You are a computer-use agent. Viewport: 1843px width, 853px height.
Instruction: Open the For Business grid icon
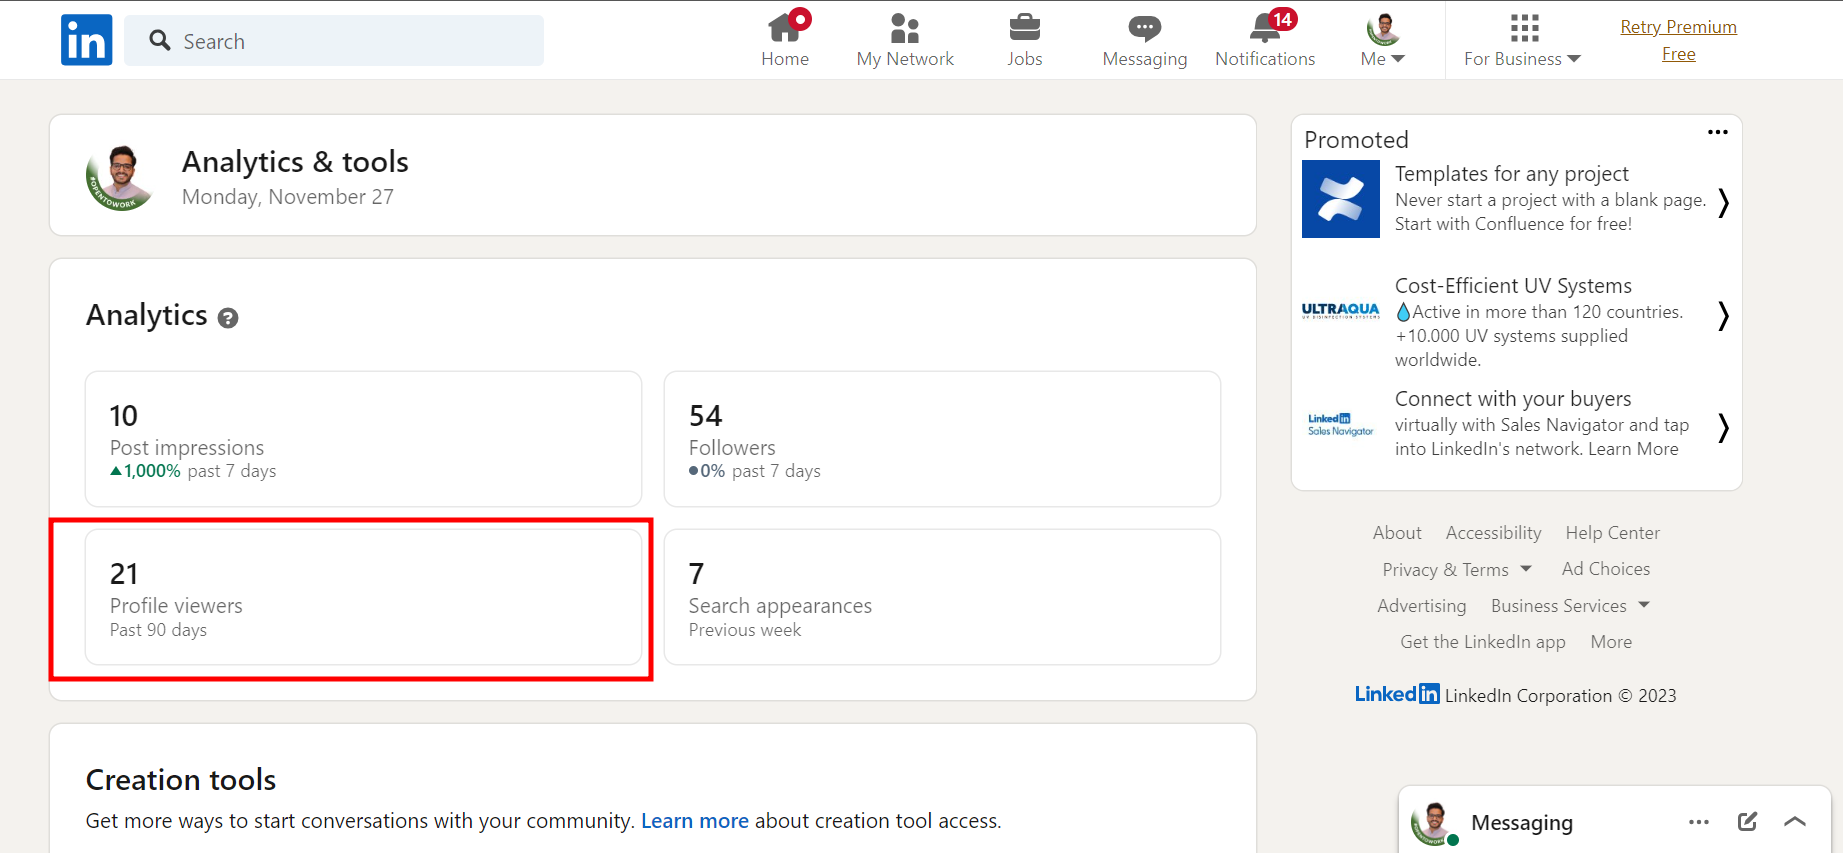click(1524, 28)
